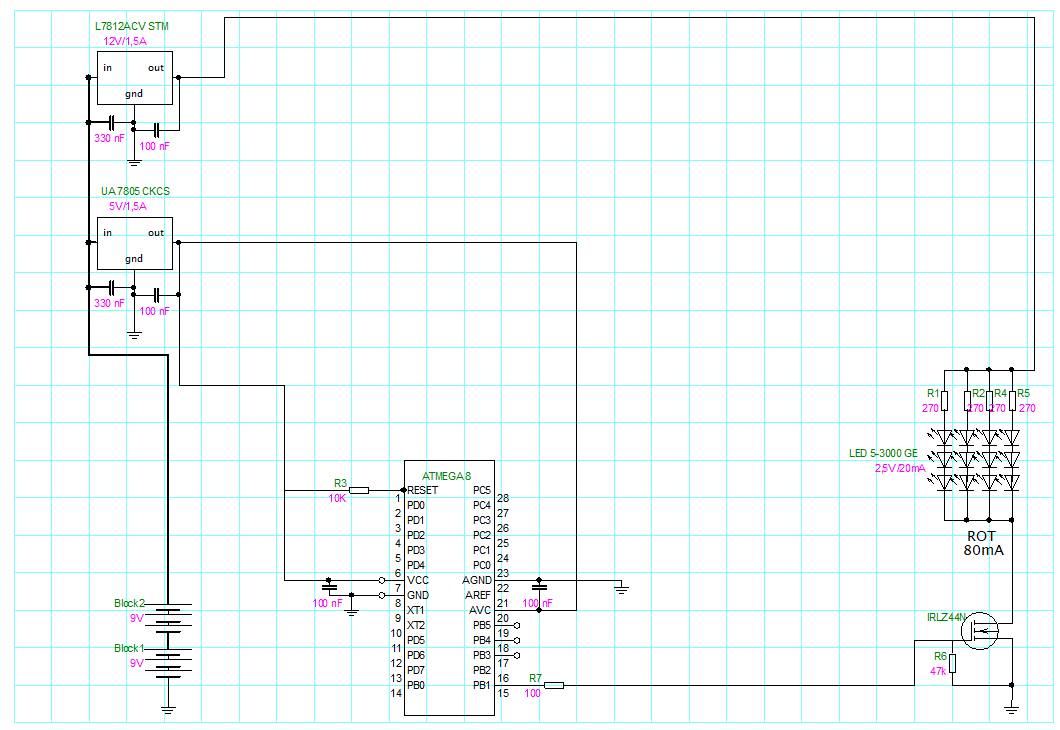Viewport: 1060px width, 730px height.
Task: Click the 'Block1' battery label
Action: coord(129,648)
